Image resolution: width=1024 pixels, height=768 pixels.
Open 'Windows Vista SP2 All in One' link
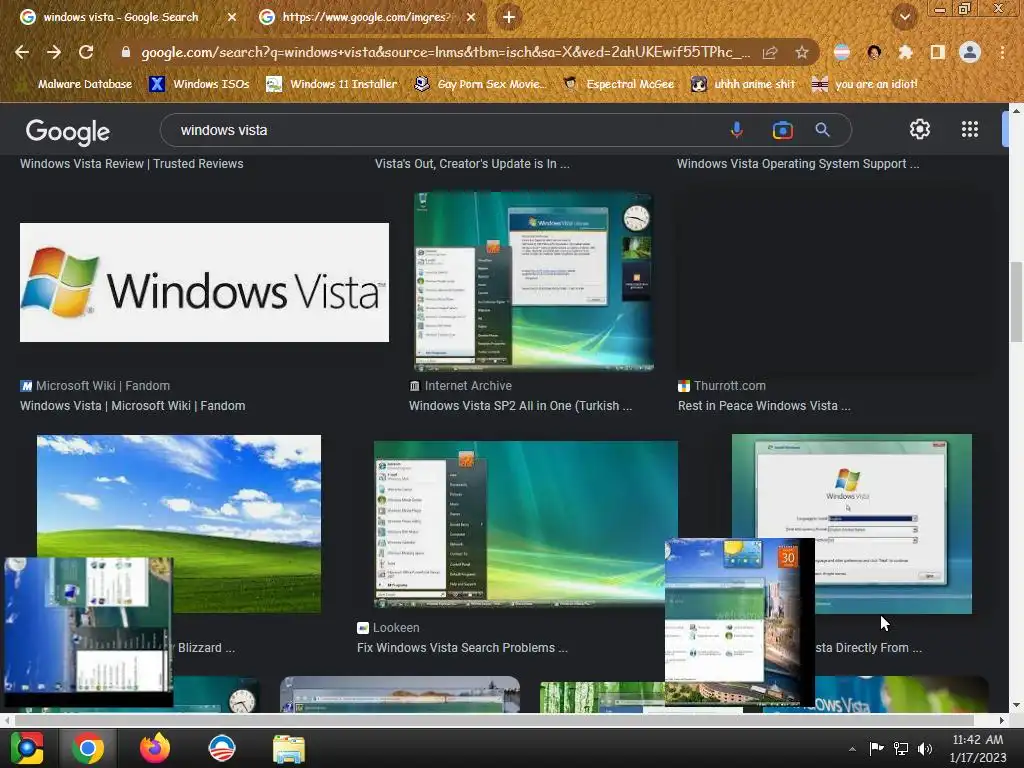point(520,406)
